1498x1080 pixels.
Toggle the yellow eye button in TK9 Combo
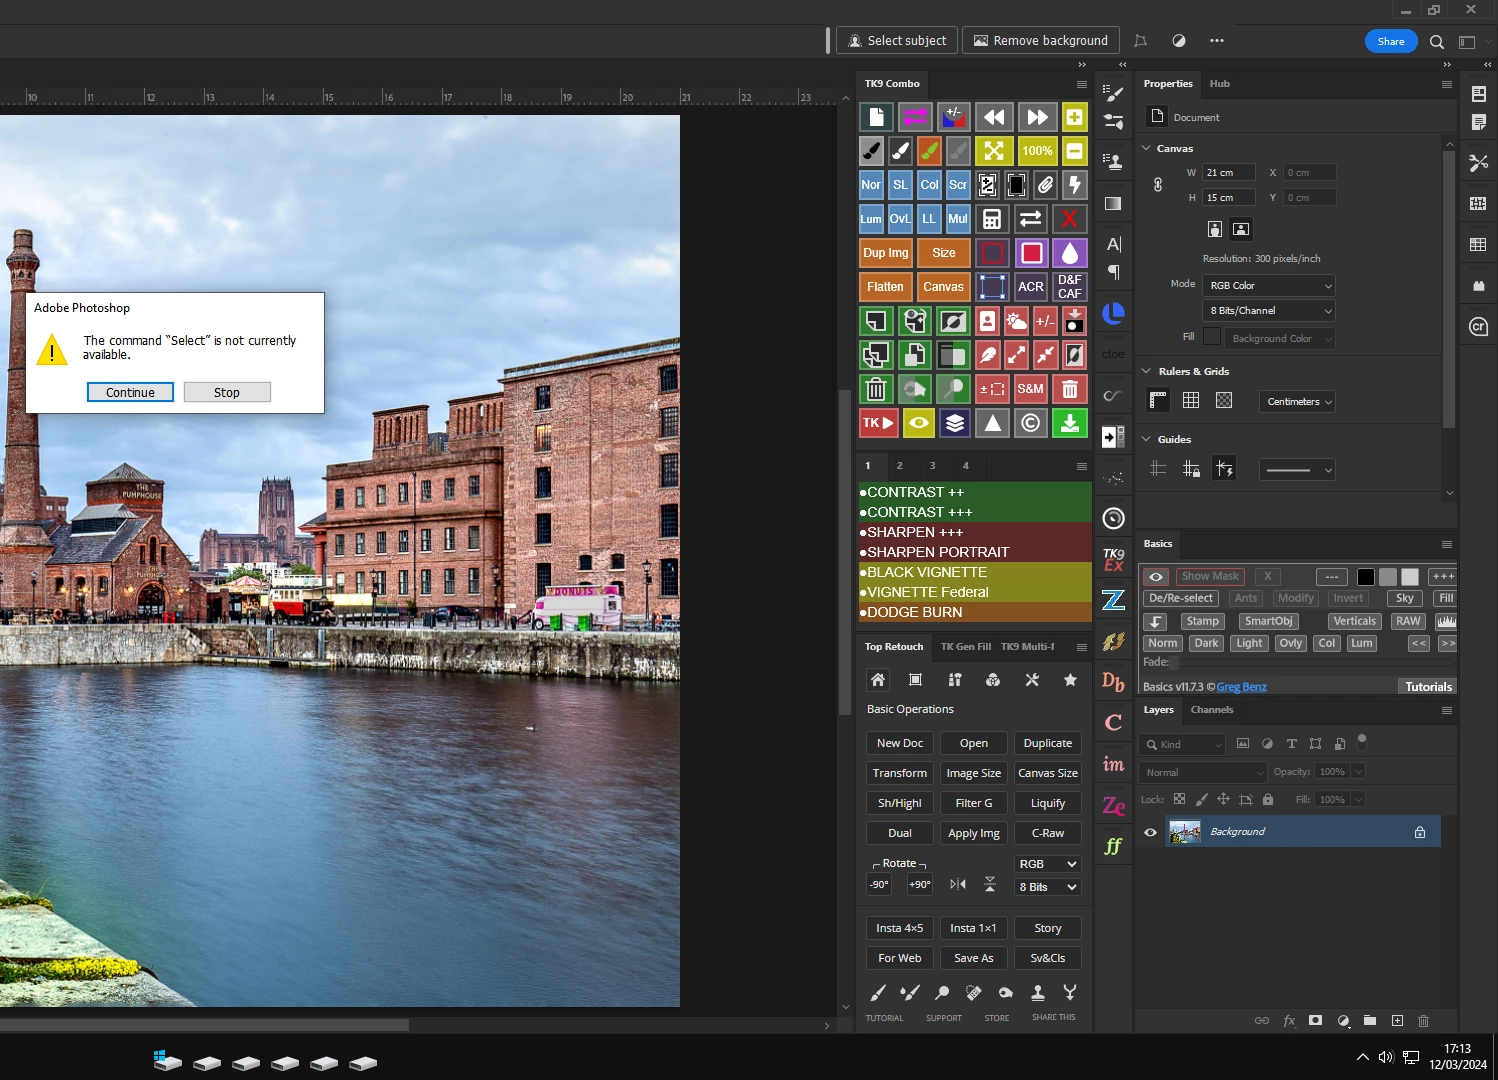point(918,423)
